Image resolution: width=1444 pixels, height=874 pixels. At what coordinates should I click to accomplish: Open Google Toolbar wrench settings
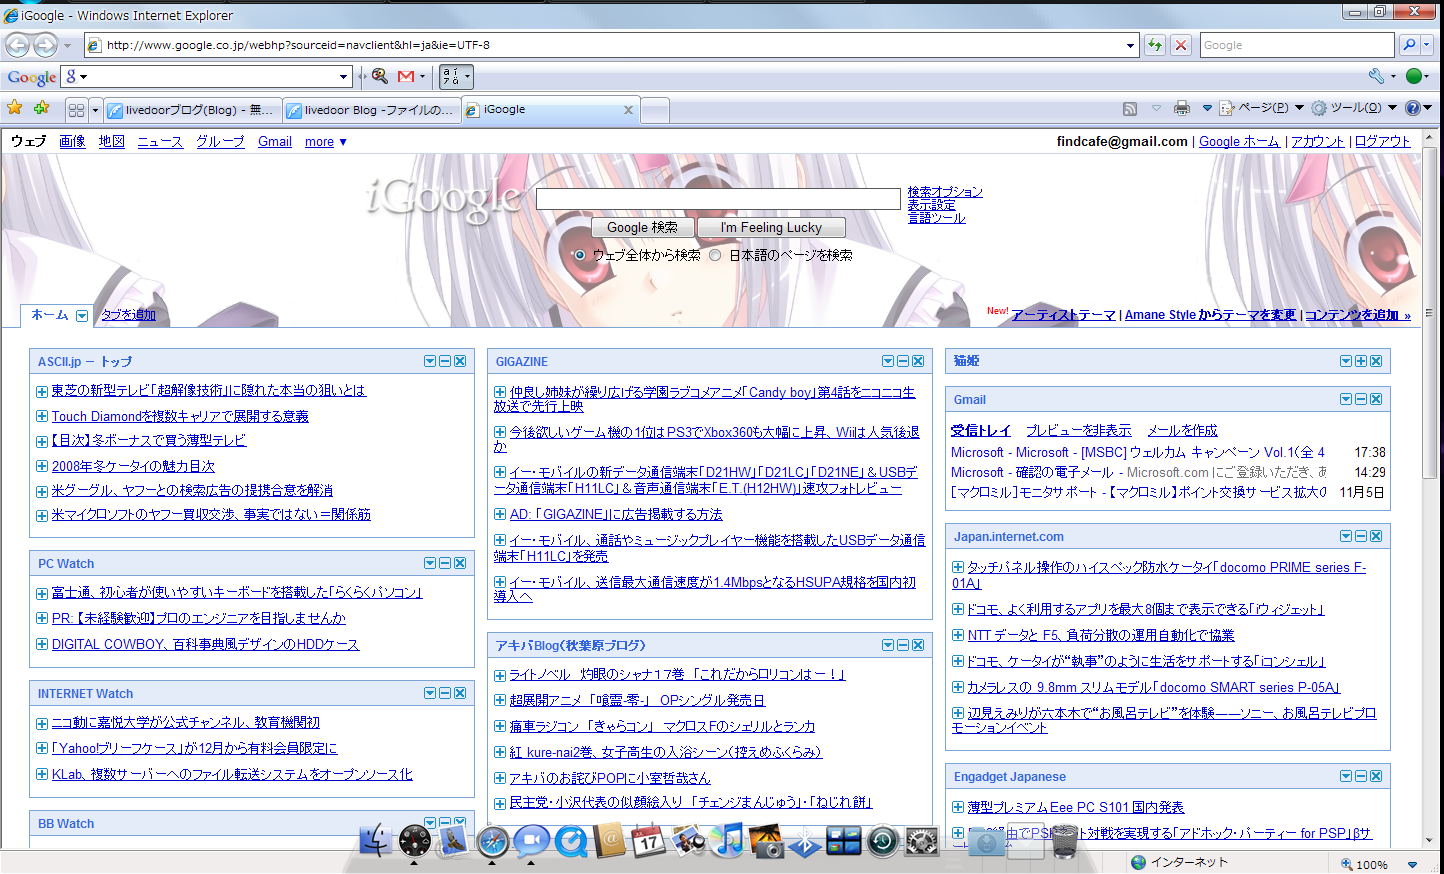pos(1377,76)
